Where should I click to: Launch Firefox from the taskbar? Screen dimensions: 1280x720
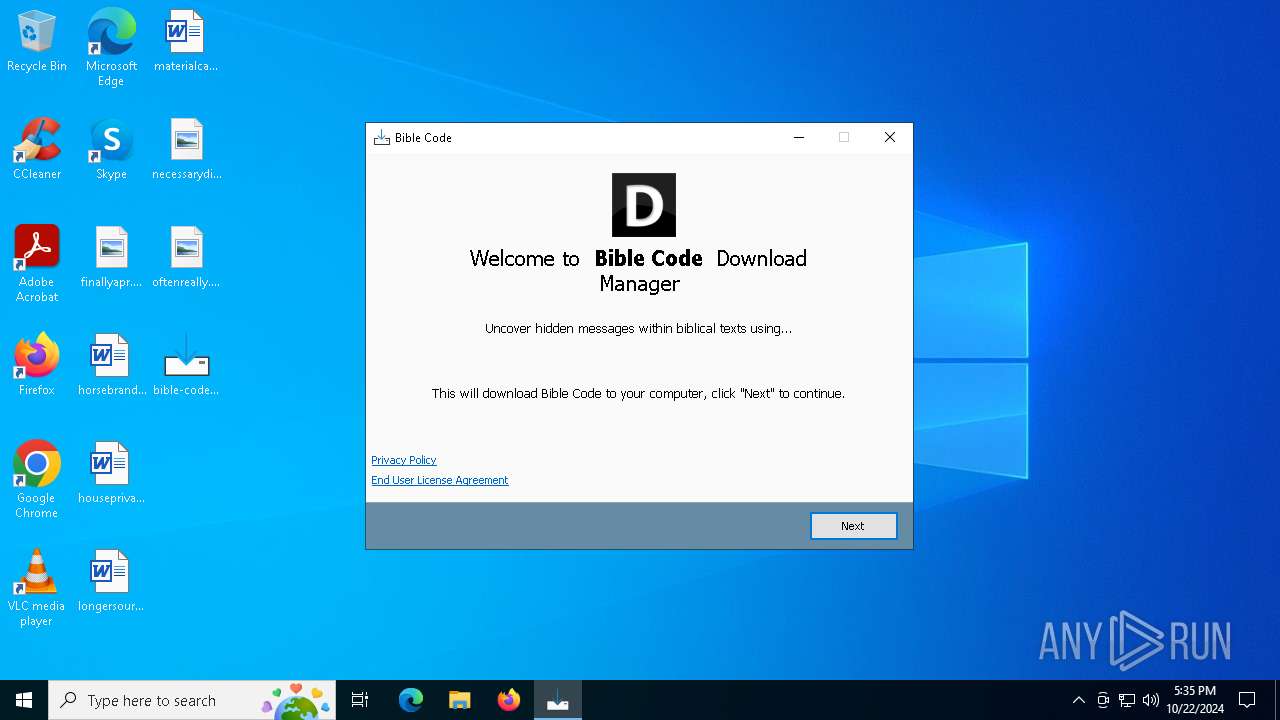(509, 700)
